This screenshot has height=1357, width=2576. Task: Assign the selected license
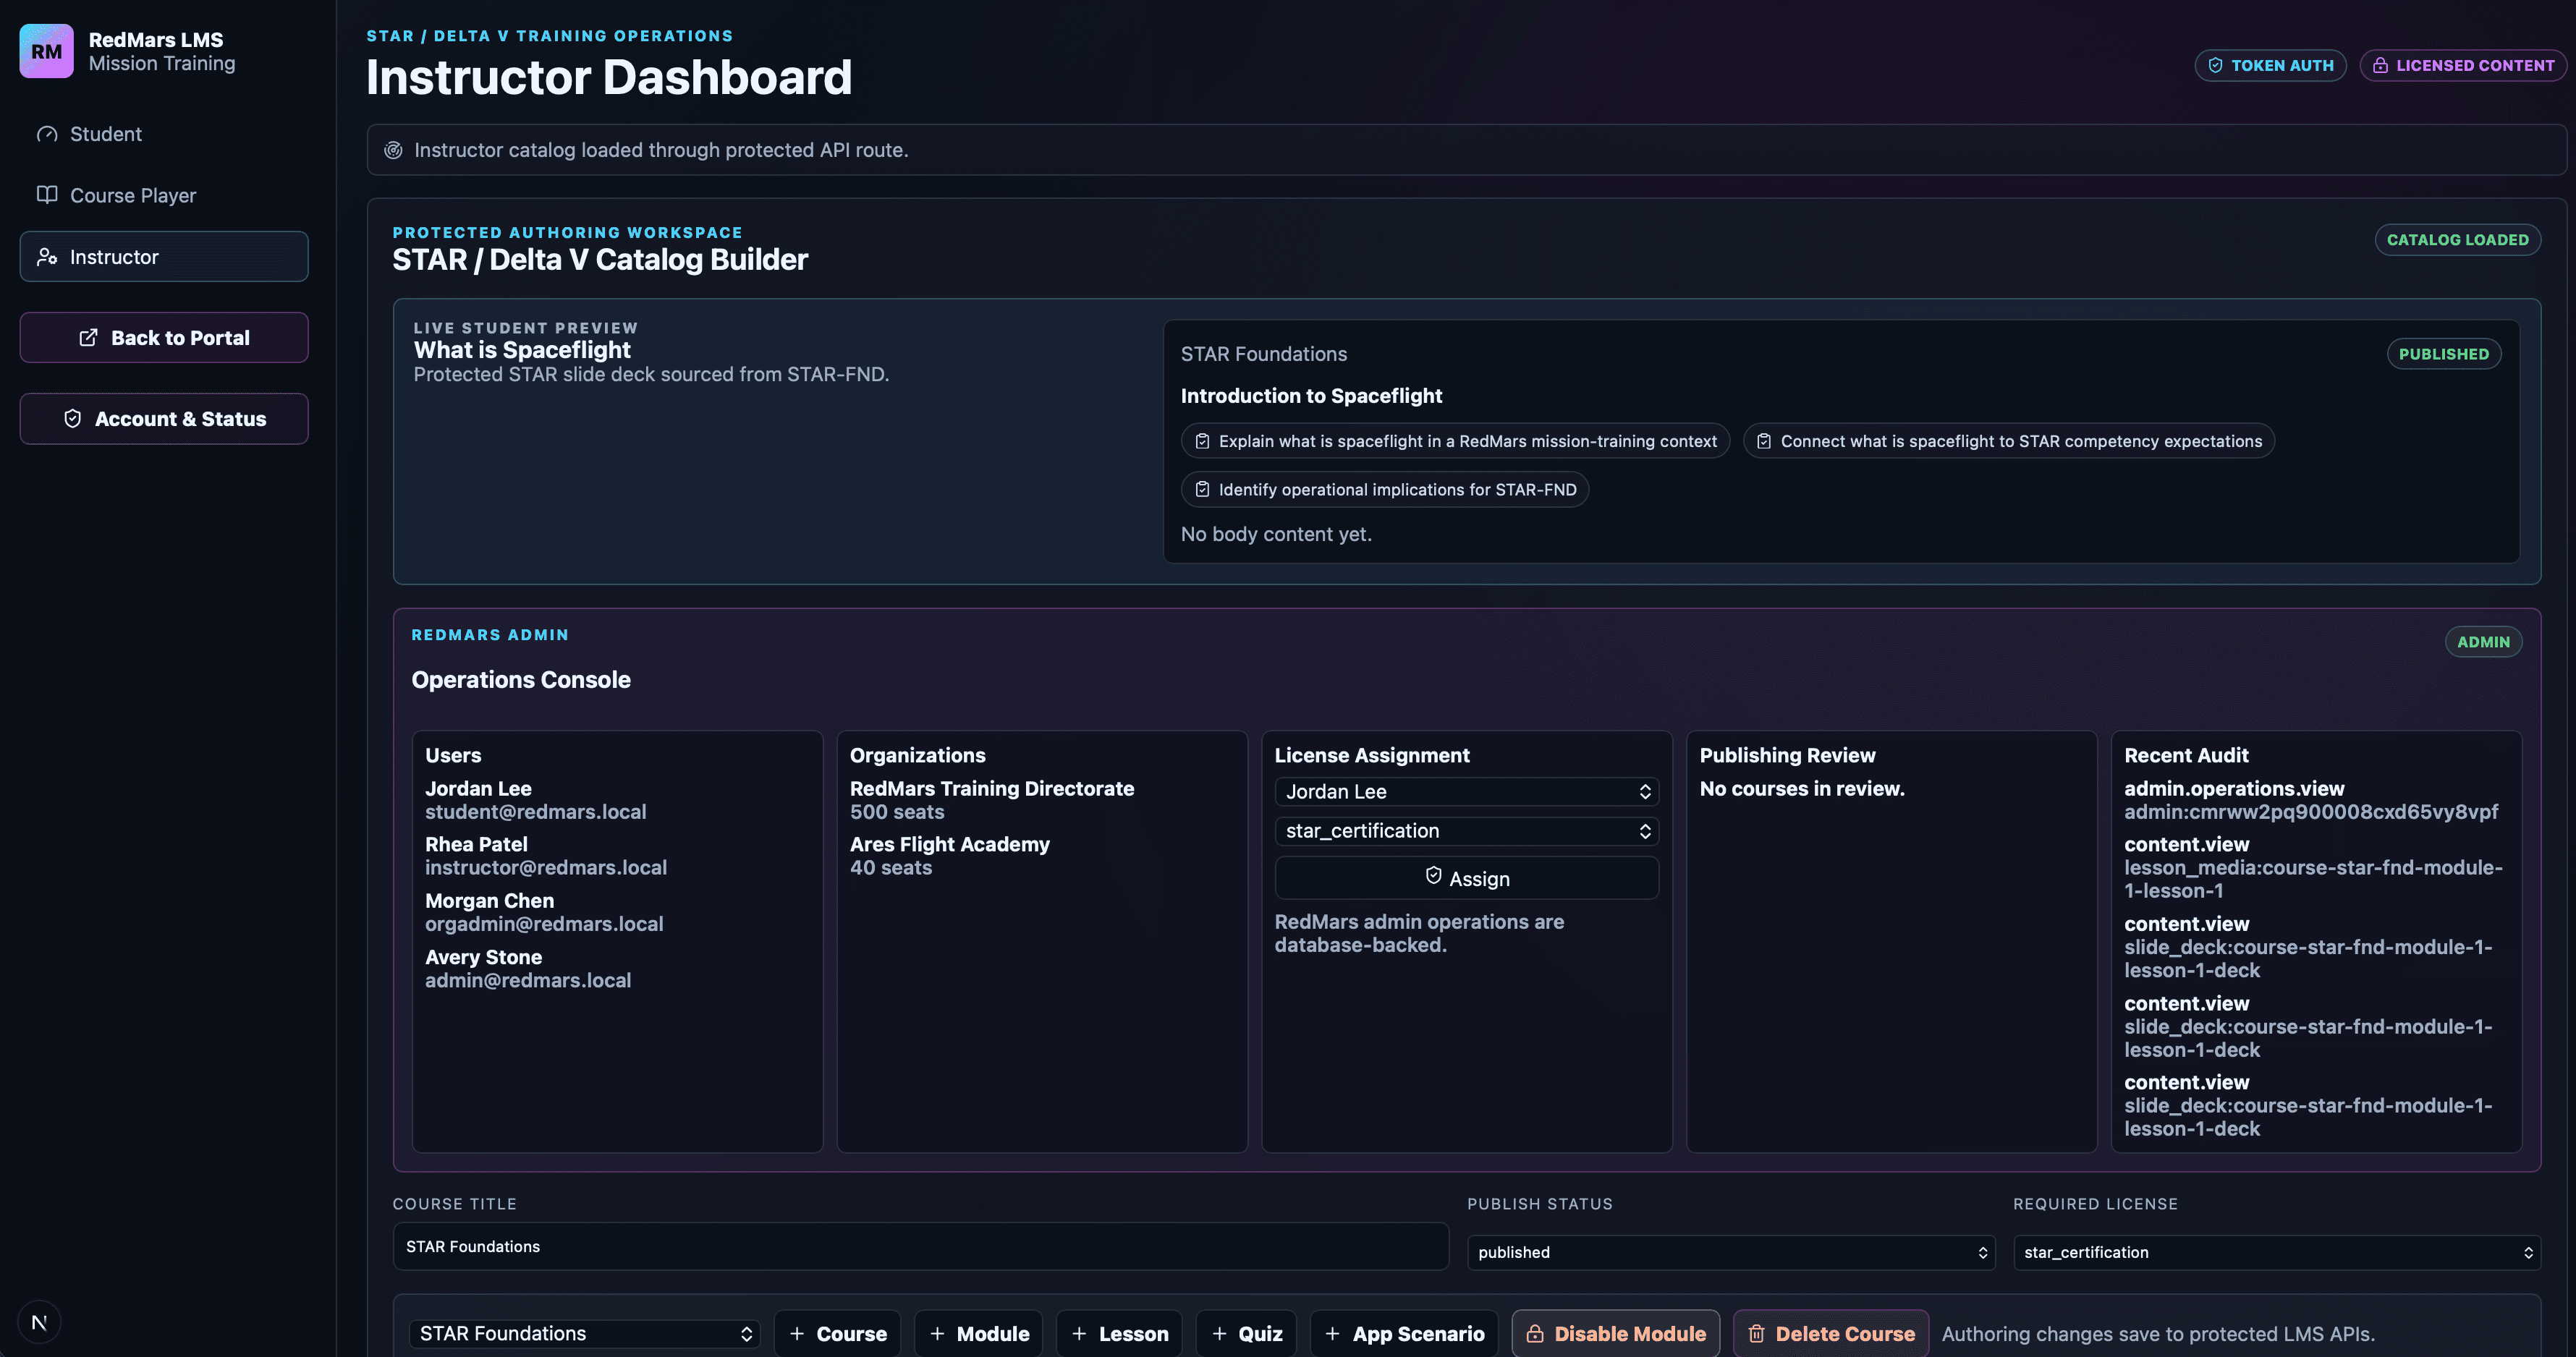pyautogui.click(x=1466, y=878)
